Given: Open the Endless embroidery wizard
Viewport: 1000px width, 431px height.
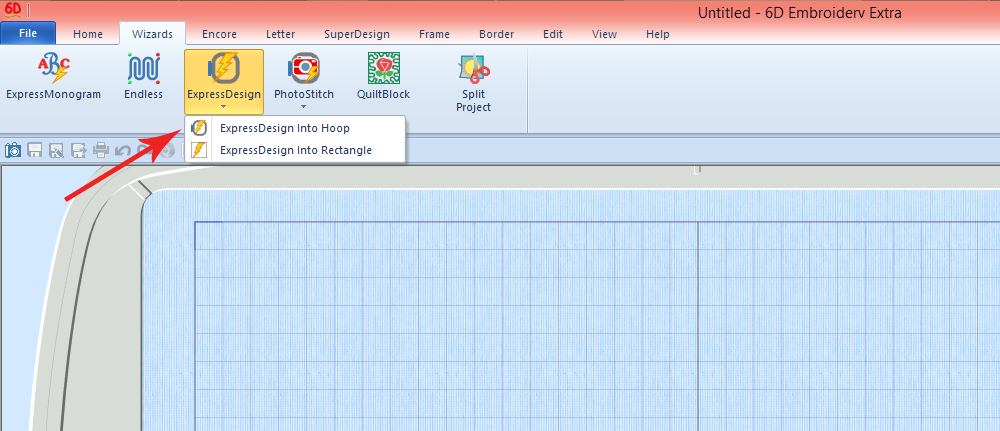Looking at the screenshot, I should click(143, 78).
